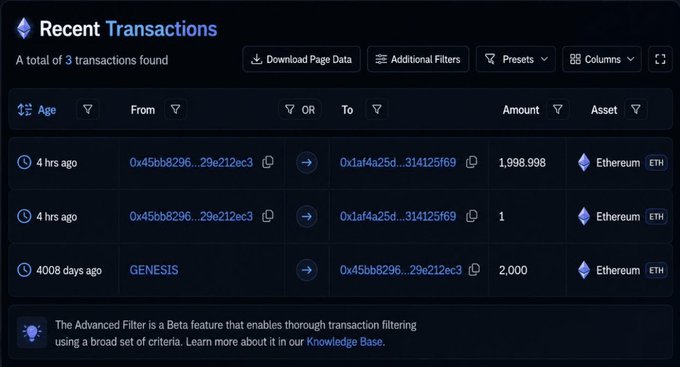This screenshot has width=680, height=367.
Task: Open the Asset column filter
Action: pos(636,109)
